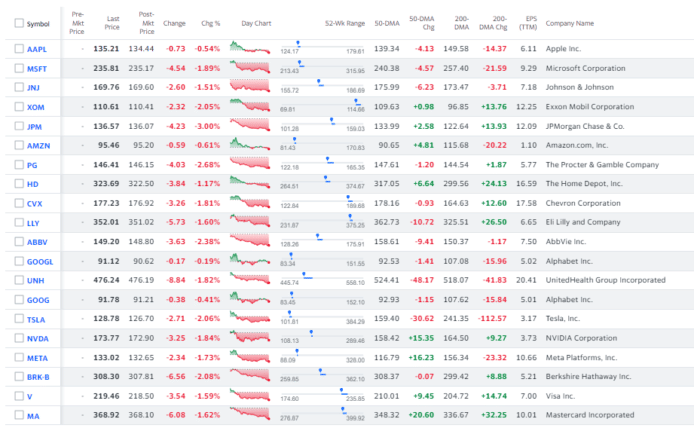This screenshot has height=428, width=694.
Task: Click UnitedHealth Group Incorporated name
Action: coord(605,280)
